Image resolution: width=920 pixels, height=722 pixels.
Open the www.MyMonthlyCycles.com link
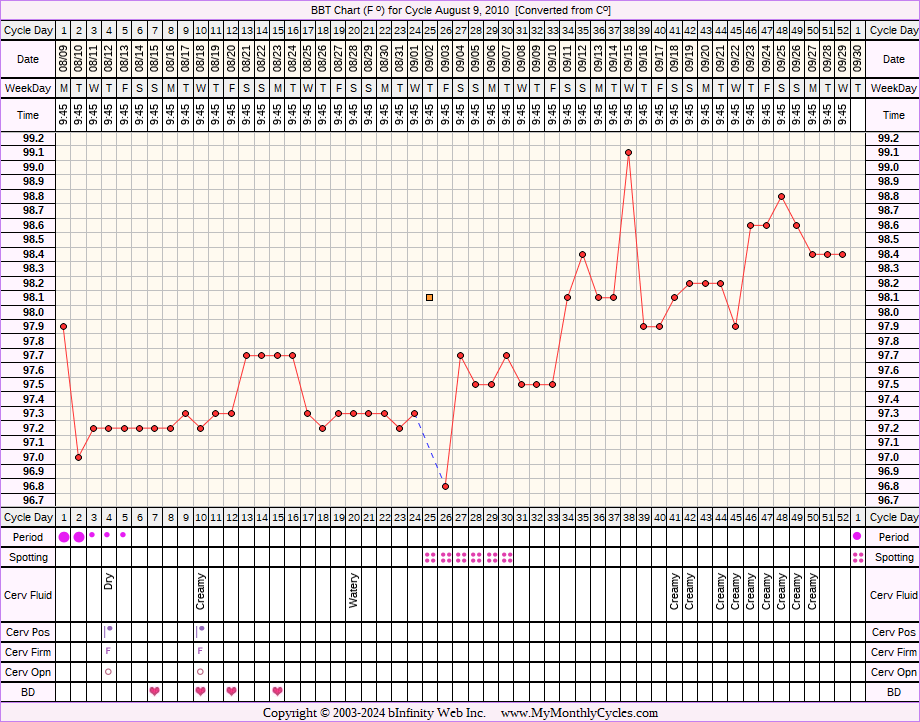click(579, 713)
